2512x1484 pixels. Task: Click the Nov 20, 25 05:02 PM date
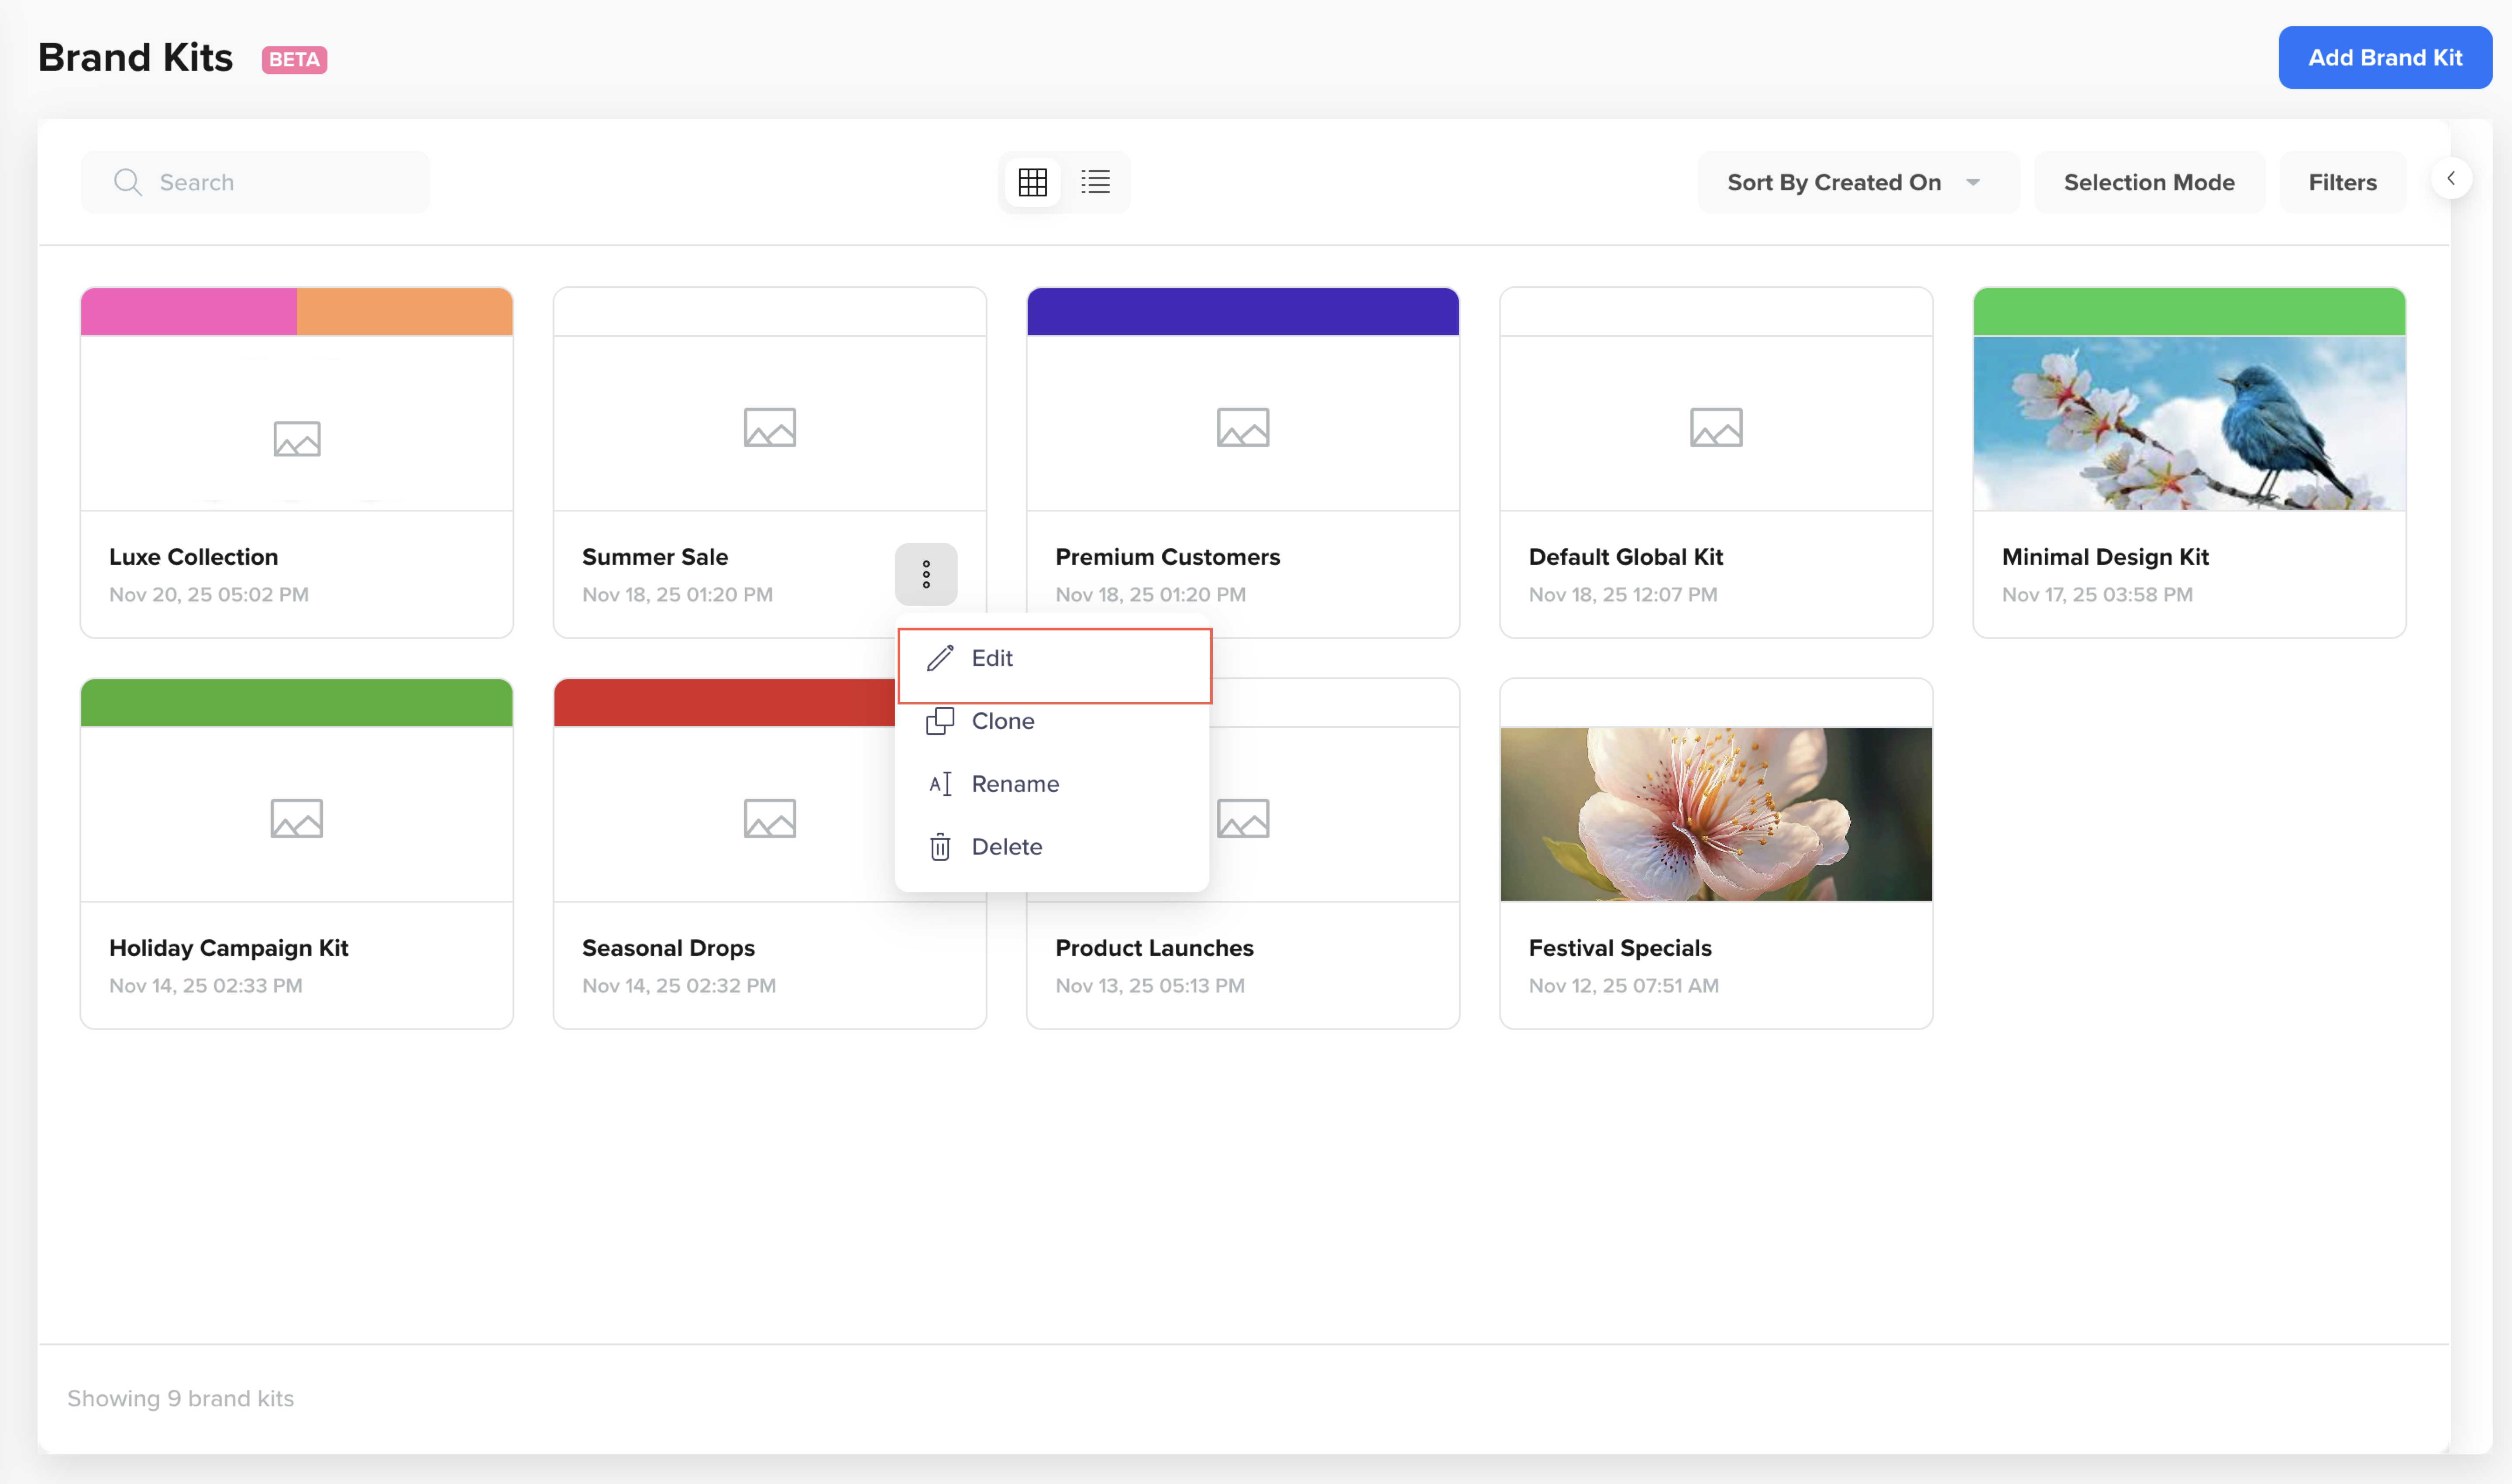tap(209, 595)
